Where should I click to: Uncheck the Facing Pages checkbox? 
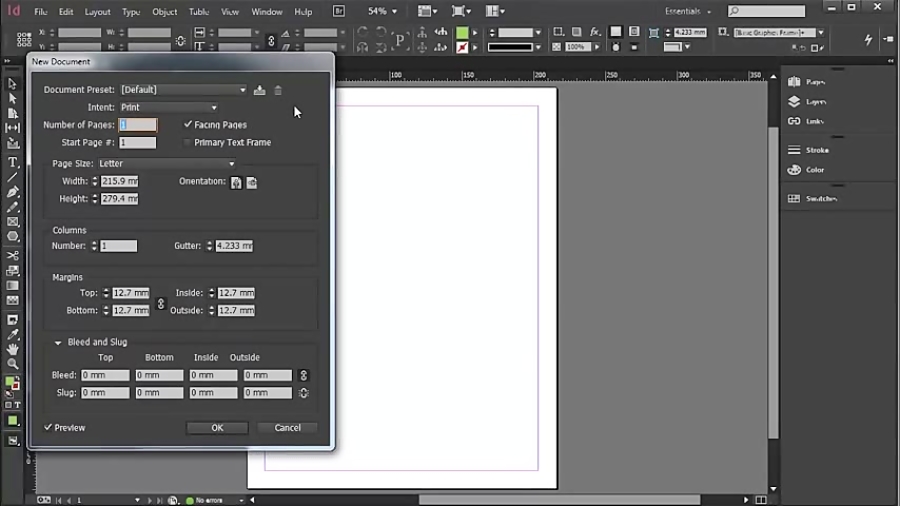pyautogui.click(x=188, y=124)
